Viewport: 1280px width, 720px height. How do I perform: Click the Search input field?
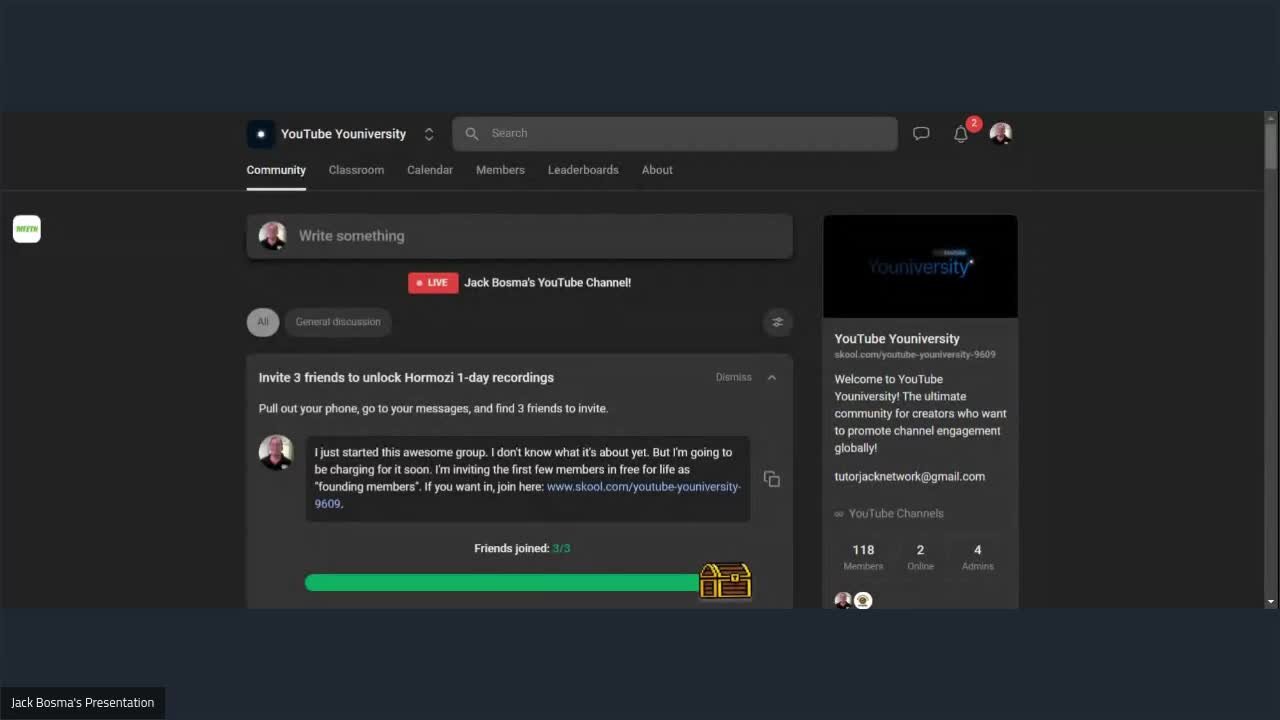pos(675,133)
